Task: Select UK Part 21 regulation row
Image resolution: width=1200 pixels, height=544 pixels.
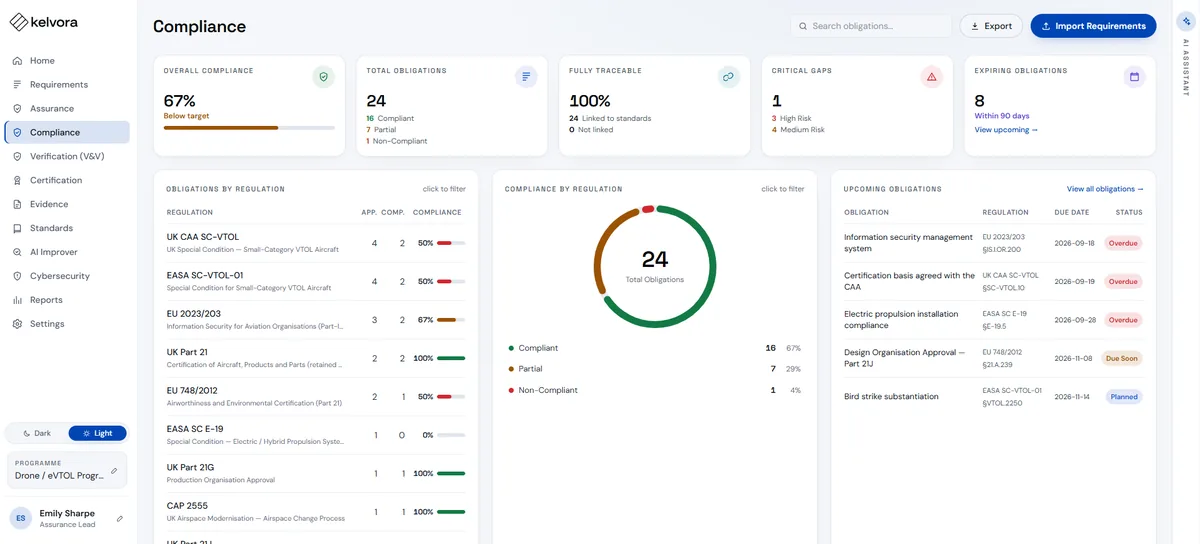Action: (x=316, y=358)
